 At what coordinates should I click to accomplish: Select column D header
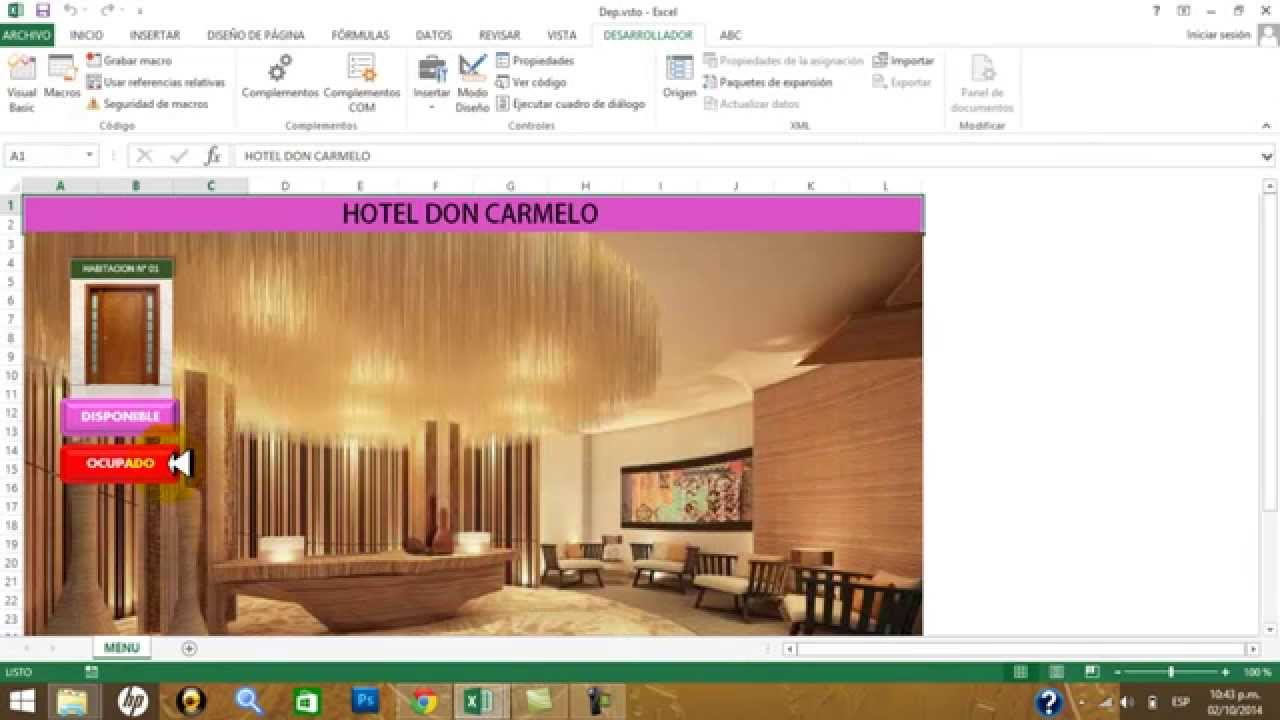285,186
